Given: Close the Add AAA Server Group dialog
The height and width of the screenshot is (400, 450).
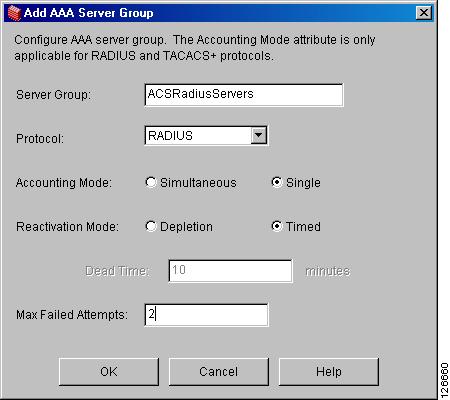Looking at the screenshot, I should 424,13.
